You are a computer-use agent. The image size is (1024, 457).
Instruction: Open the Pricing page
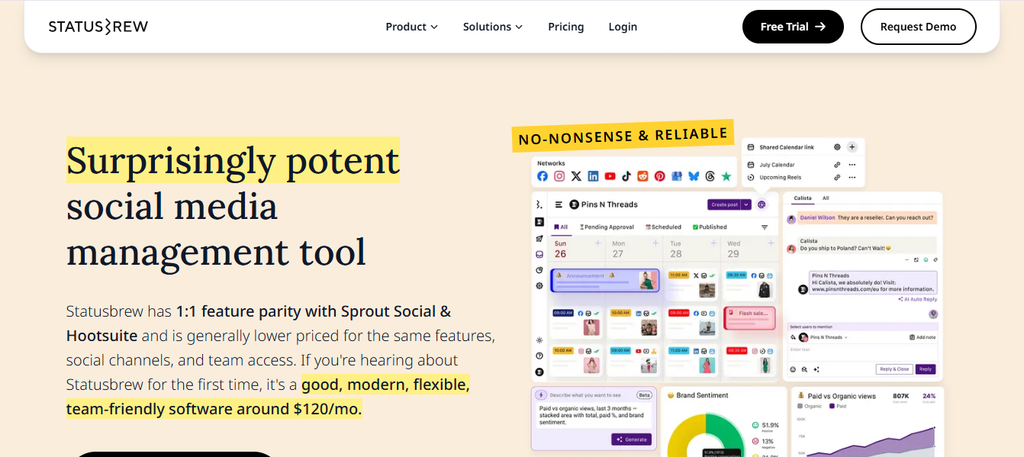pyautogui.click(x=566, y=27)
